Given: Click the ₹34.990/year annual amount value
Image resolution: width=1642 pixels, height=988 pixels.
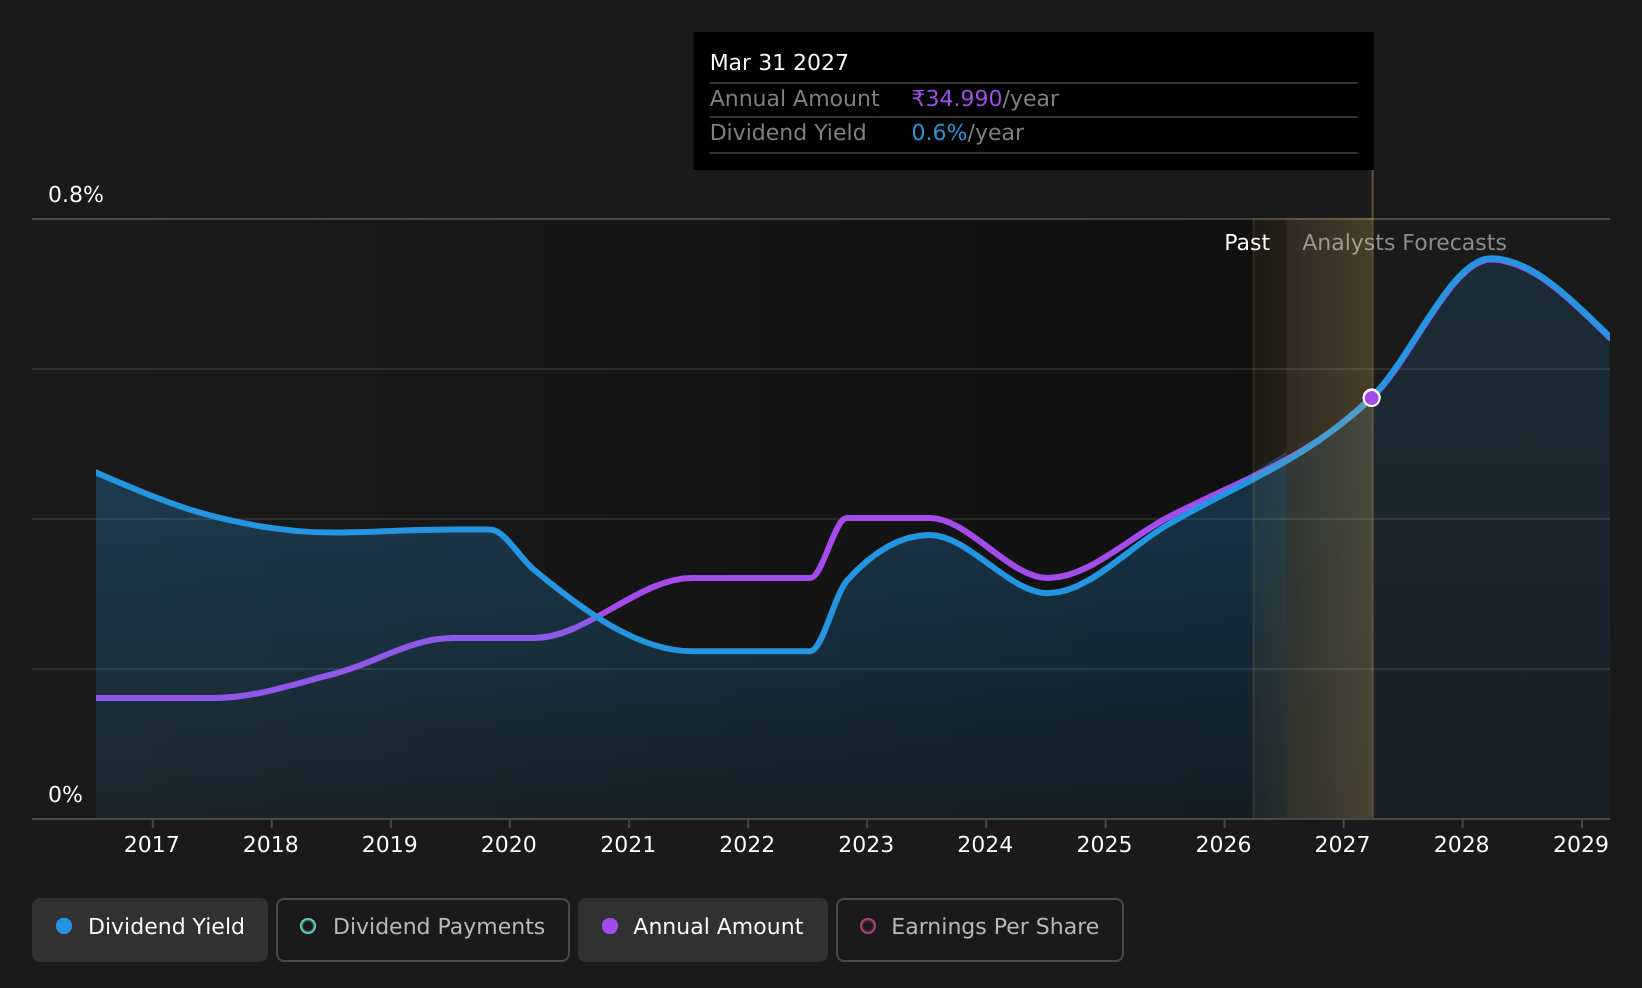Looking at the screenshot, I should coord(985,99).
